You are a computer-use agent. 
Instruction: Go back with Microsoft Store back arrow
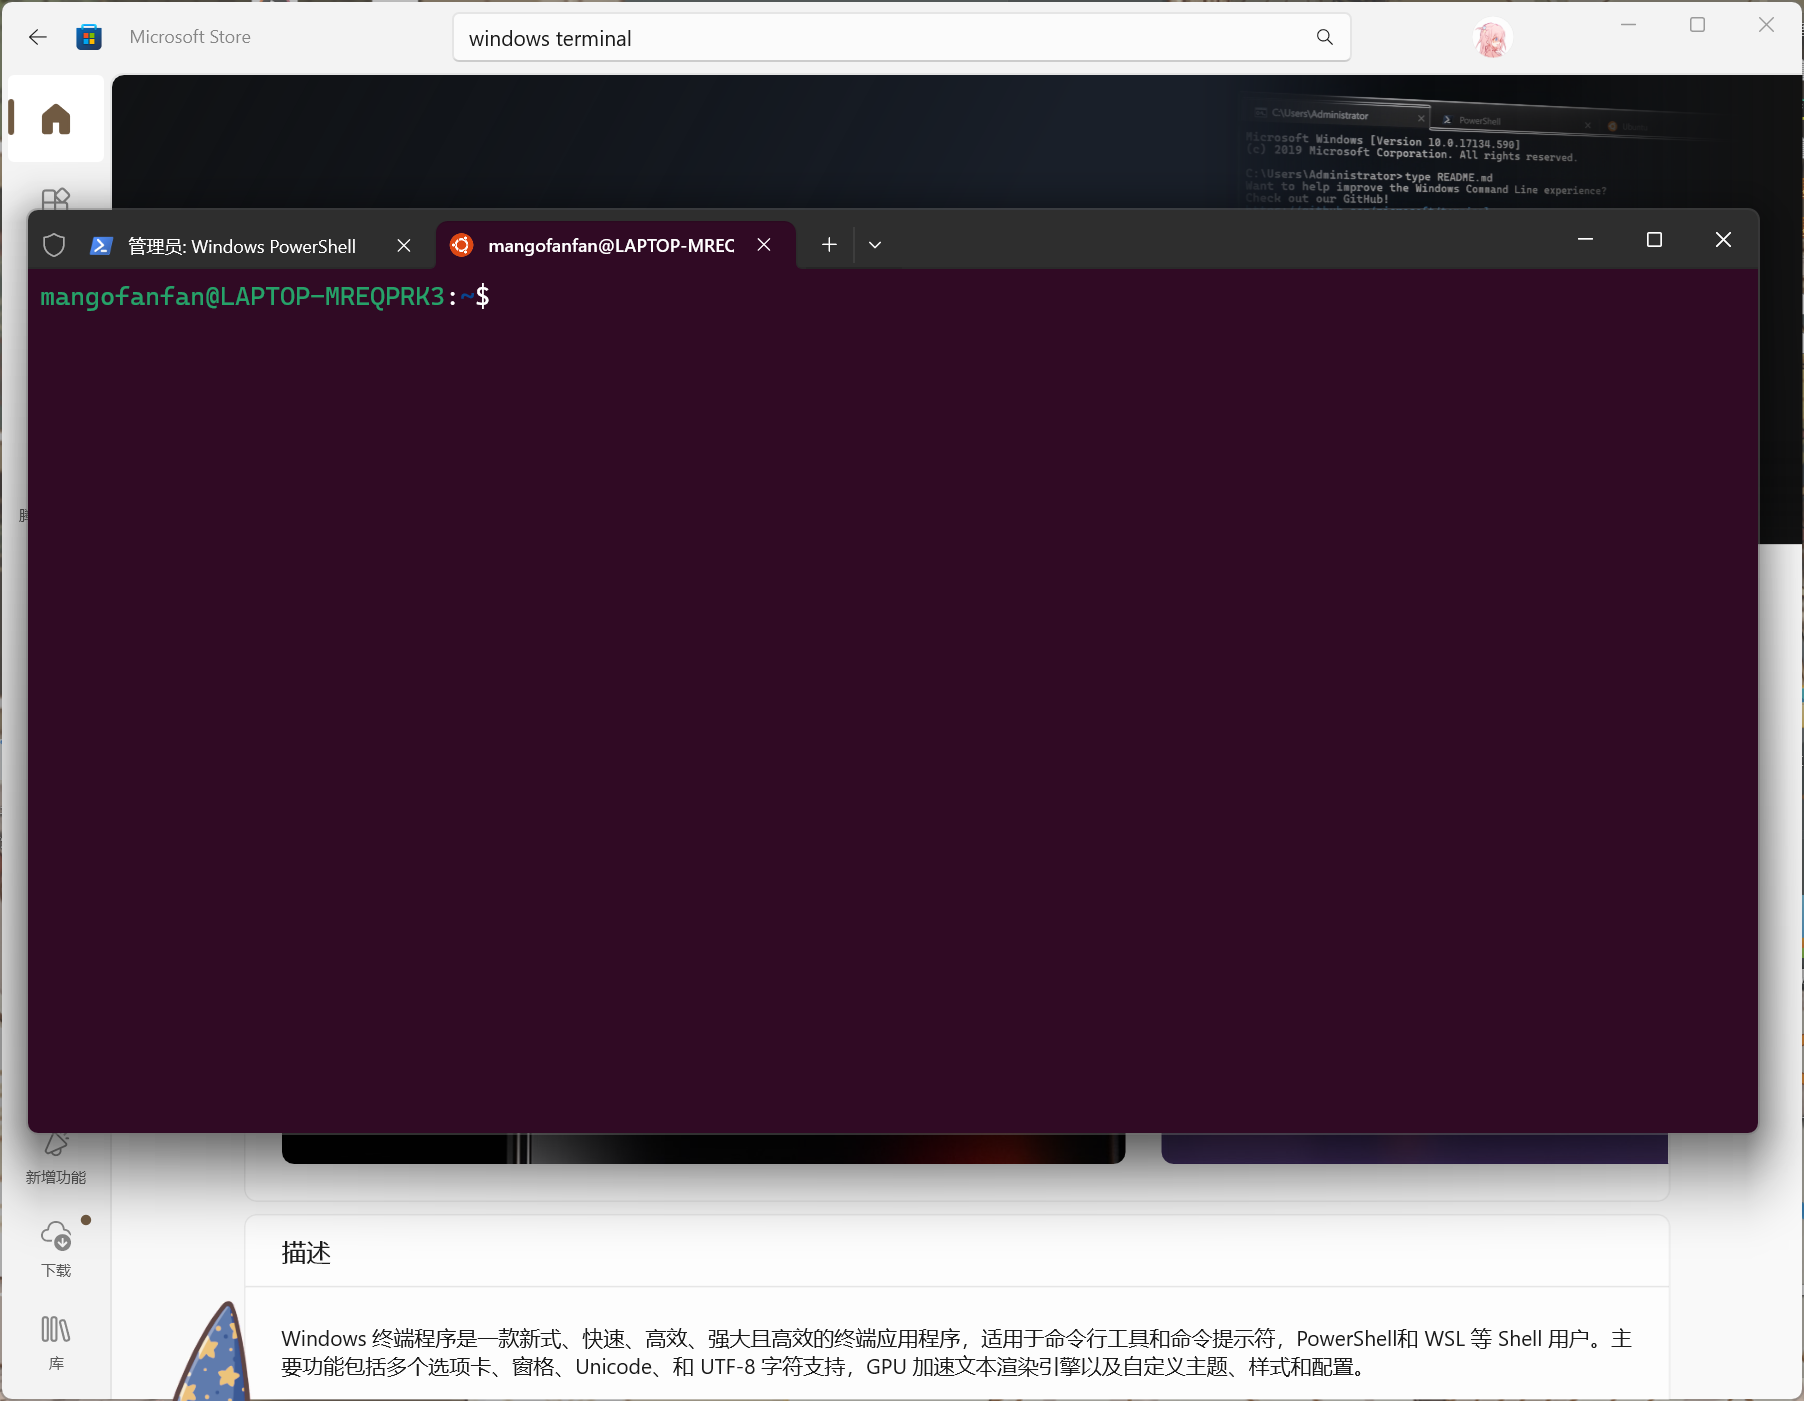(38, 37)
